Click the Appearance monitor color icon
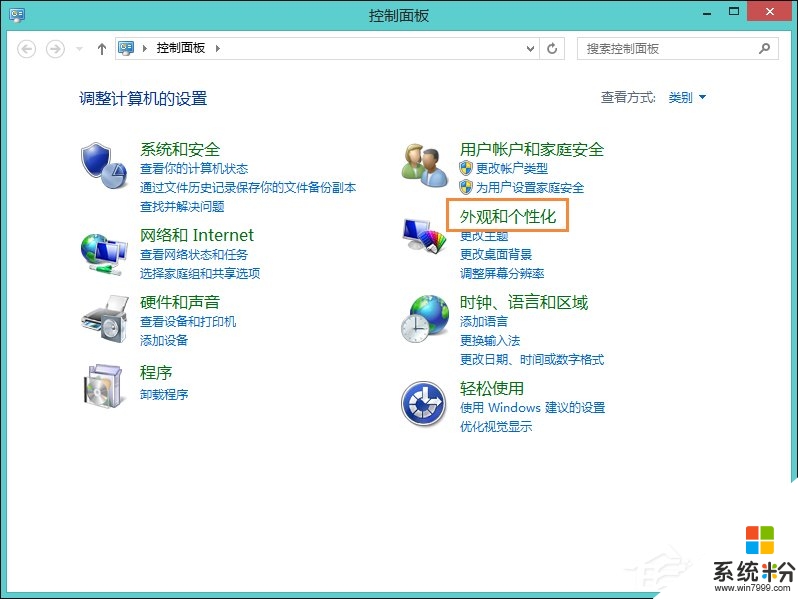Screen dimensions: 798x599 tap(423, 235)
